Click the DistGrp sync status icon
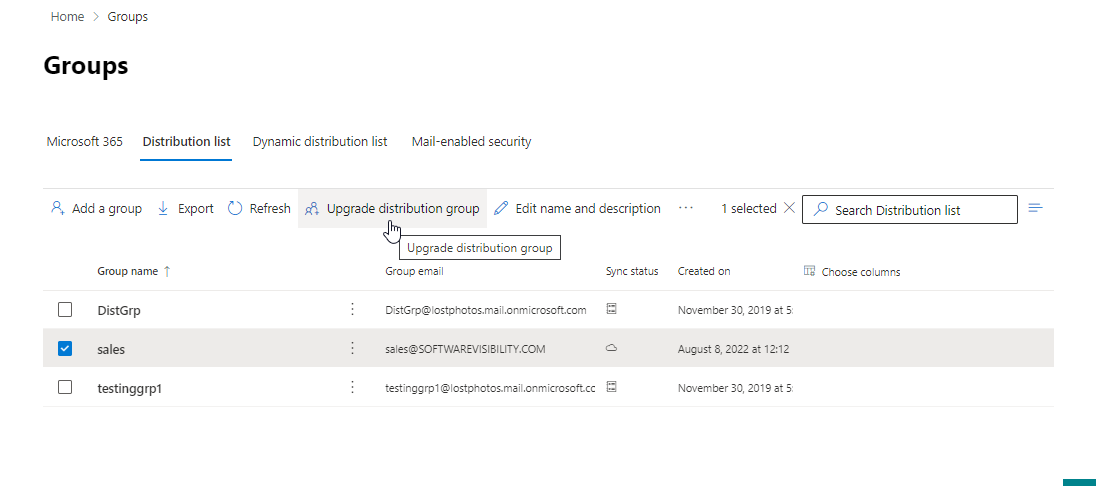1096x486 pixels. 612,308
